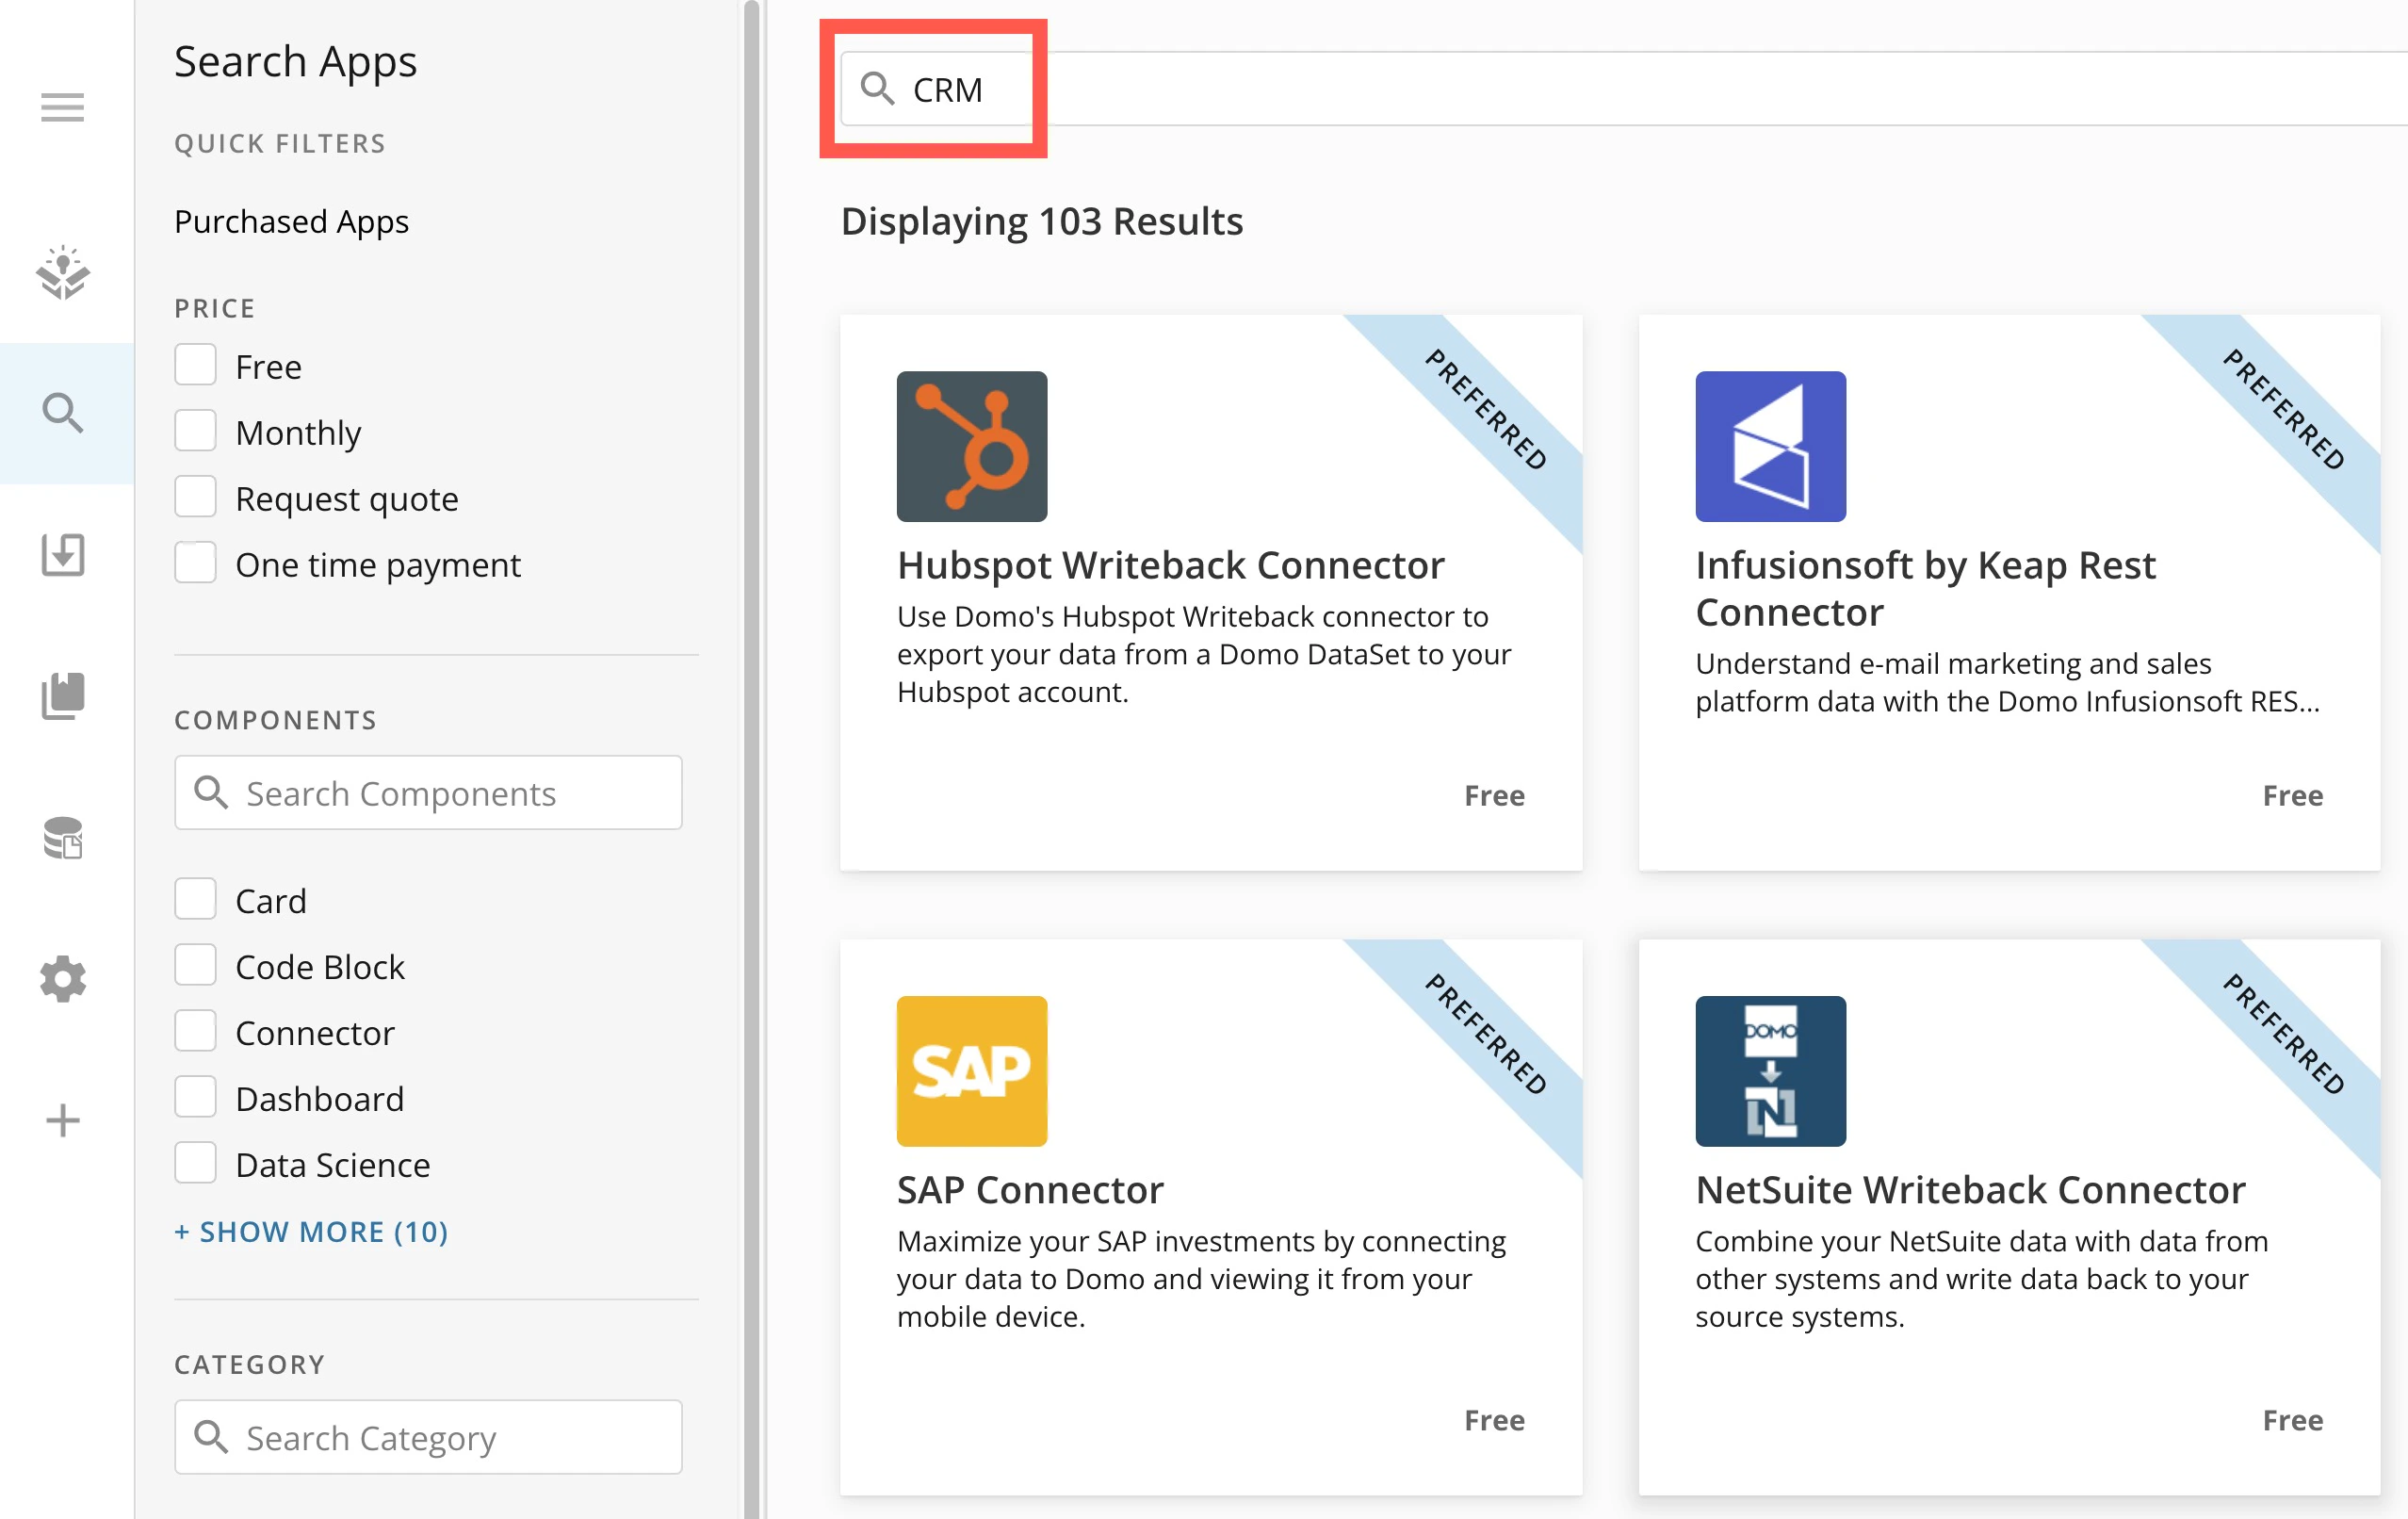This screenshot has height=1519, width=2408.
Task: Click the Search Category magnifier icon
Action: click(x=211, y=1436)
